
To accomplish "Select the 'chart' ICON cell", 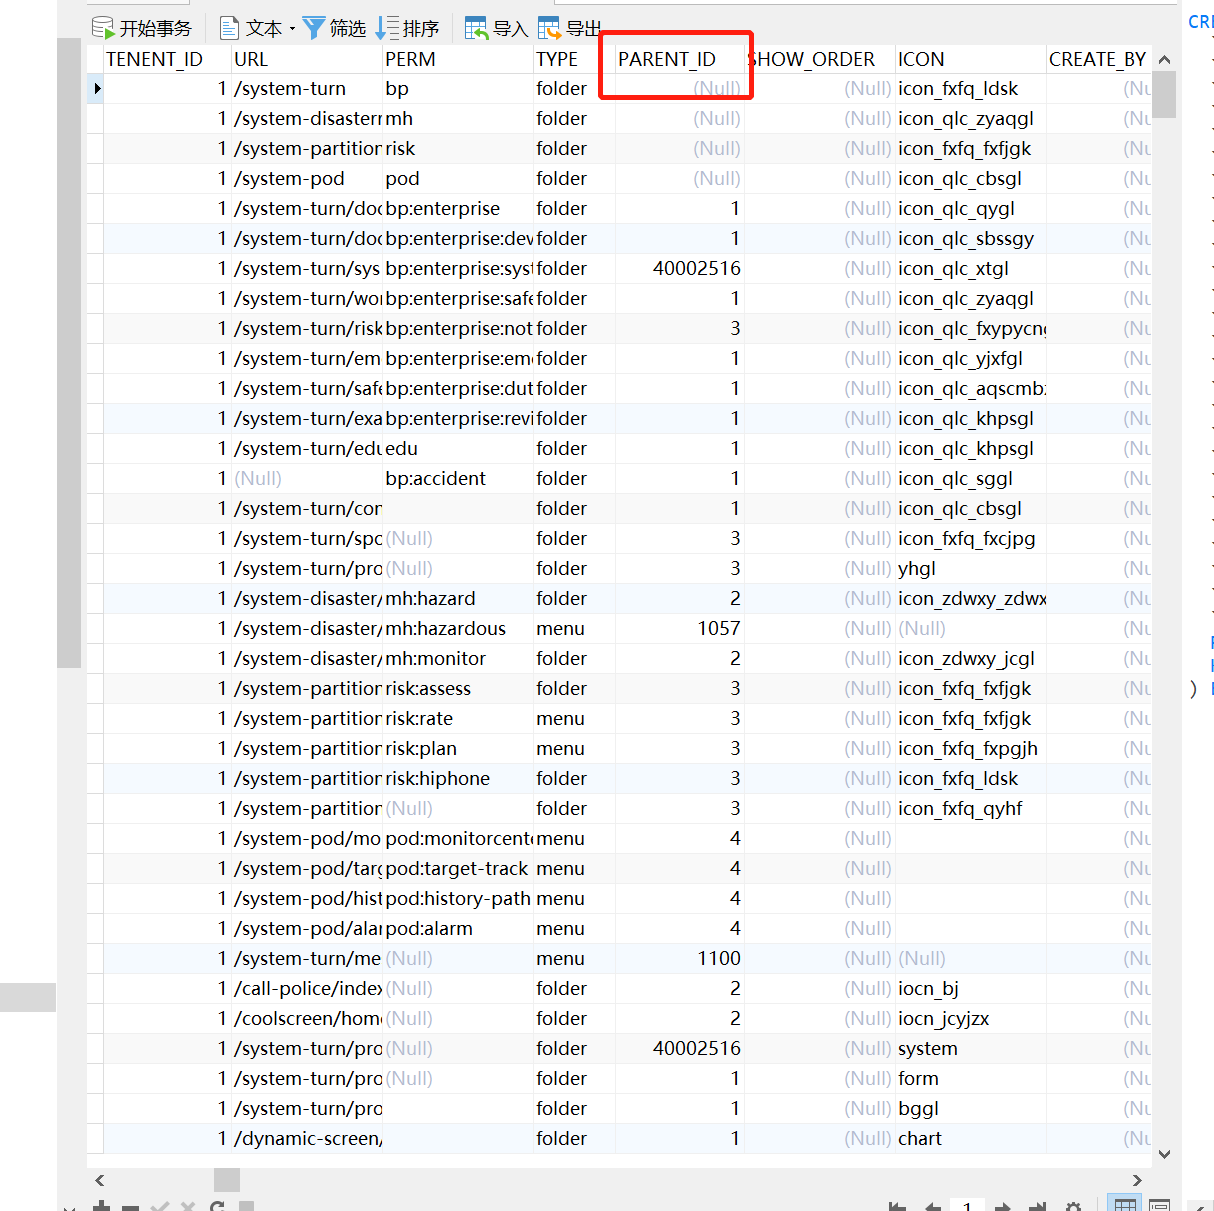I will click(971, 1138).
